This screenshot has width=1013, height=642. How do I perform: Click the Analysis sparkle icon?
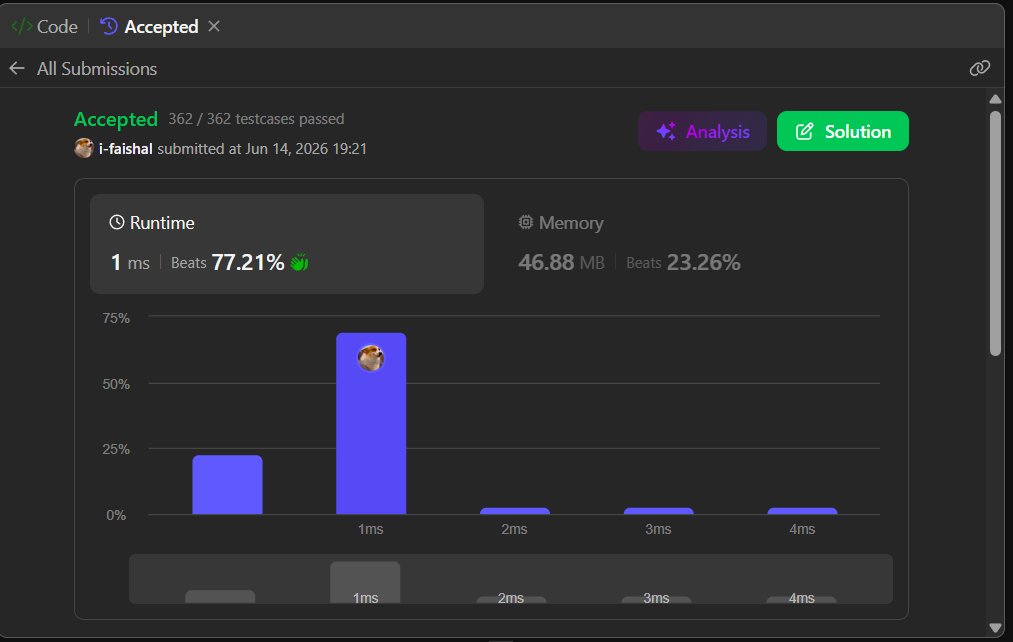[x=666, y=131]
